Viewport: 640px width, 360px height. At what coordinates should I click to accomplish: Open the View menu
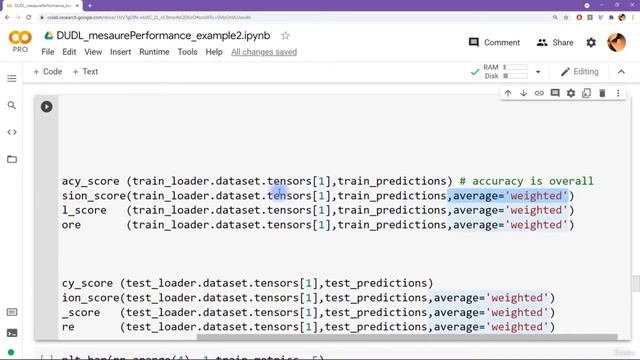pos(93,52)
